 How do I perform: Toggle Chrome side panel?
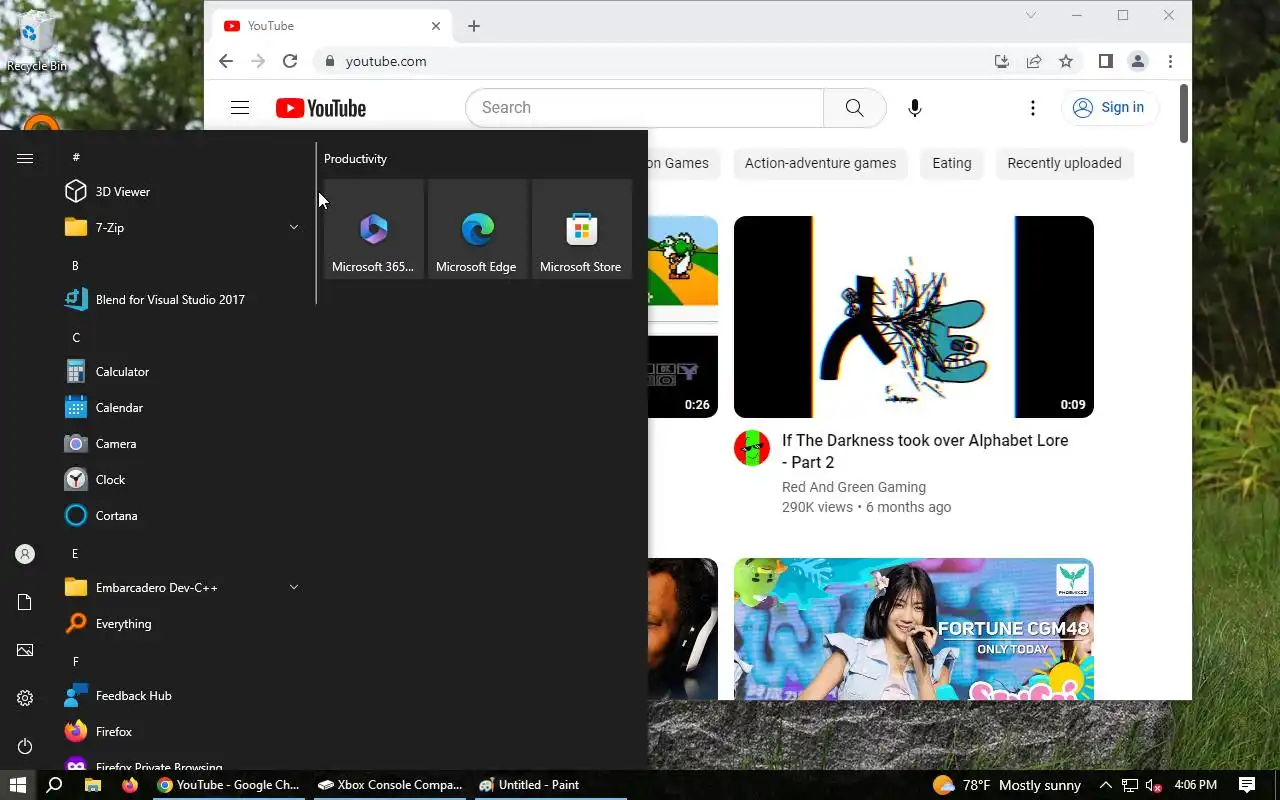point(1105,61)
